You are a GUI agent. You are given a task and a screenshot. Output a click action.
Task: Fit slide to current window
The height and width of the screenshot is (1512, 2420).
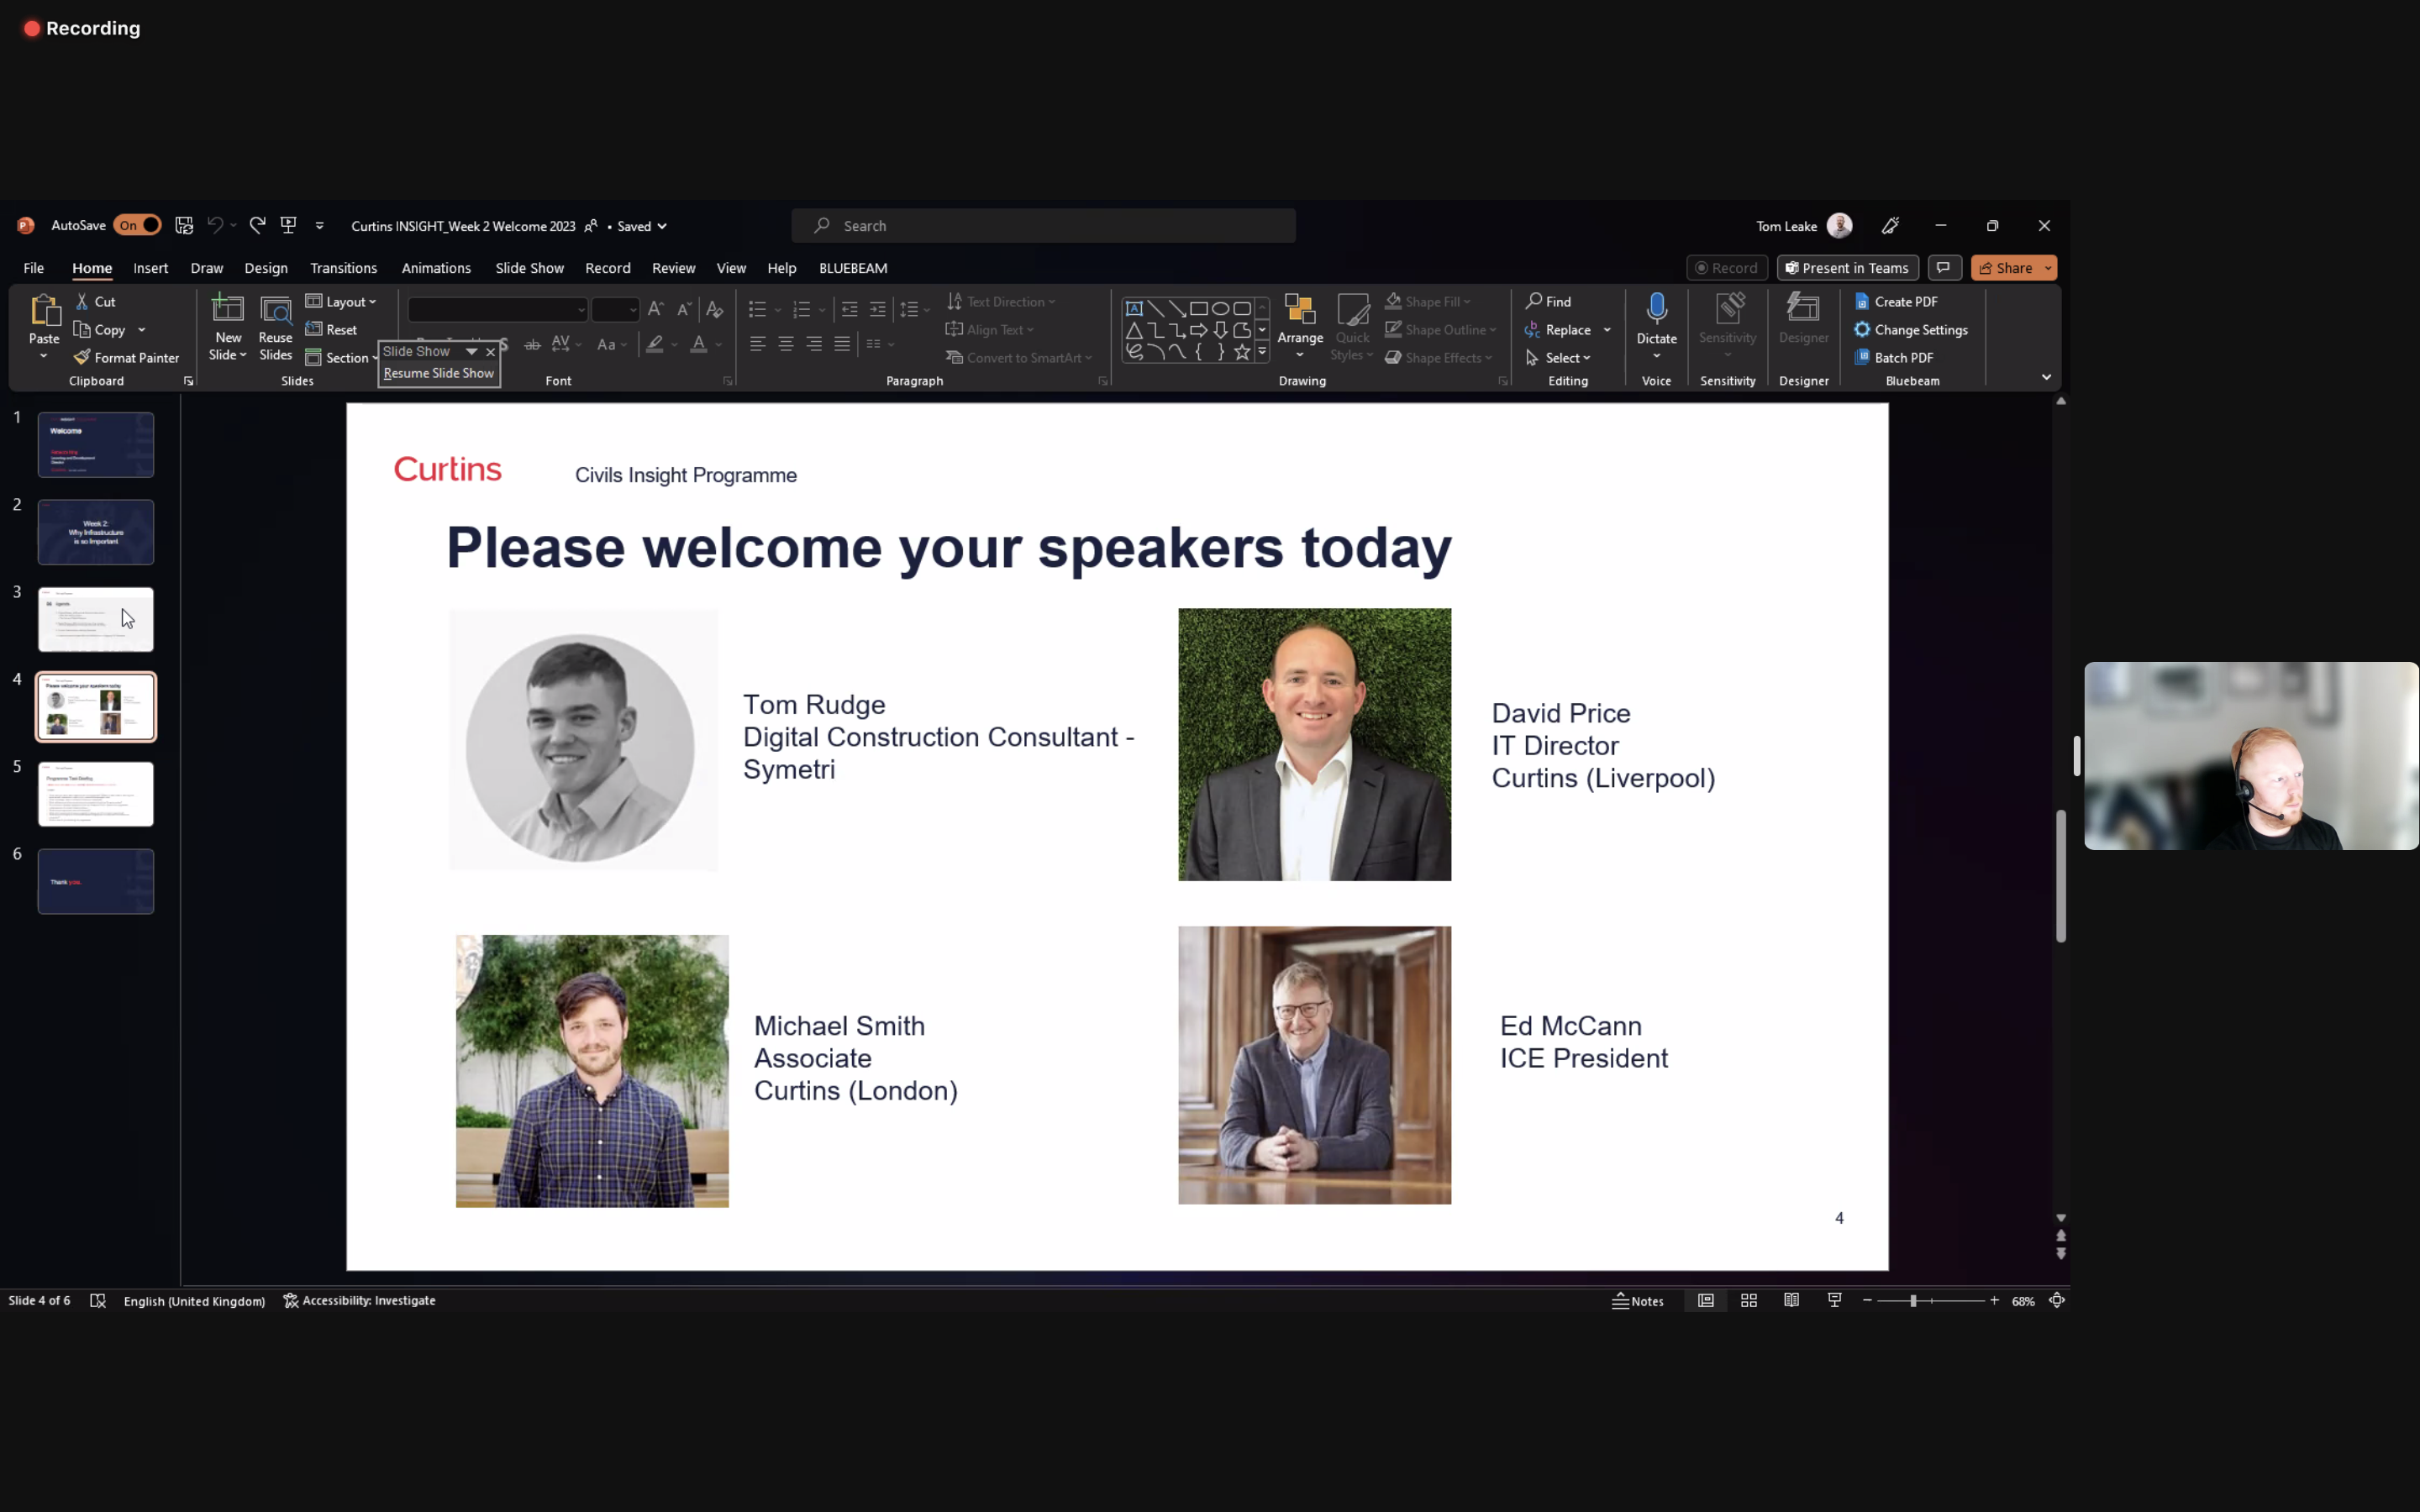click(2057, 1301)
